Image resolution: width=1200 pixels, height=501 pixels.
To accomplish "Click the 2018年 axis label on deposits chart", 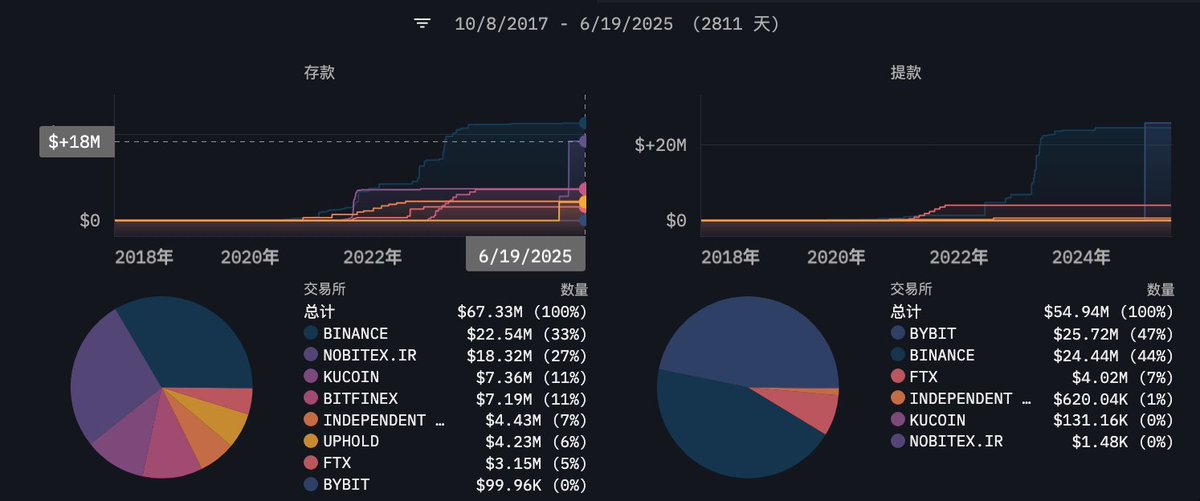I will (145, 257).
